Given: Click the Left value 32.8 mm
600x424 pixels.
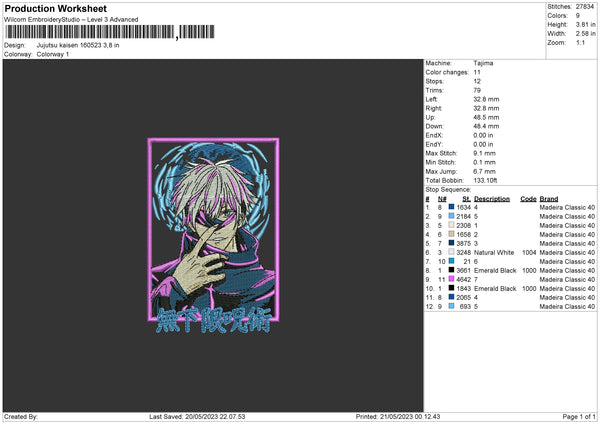Looking at the screenshot, I should click(486, 99).
